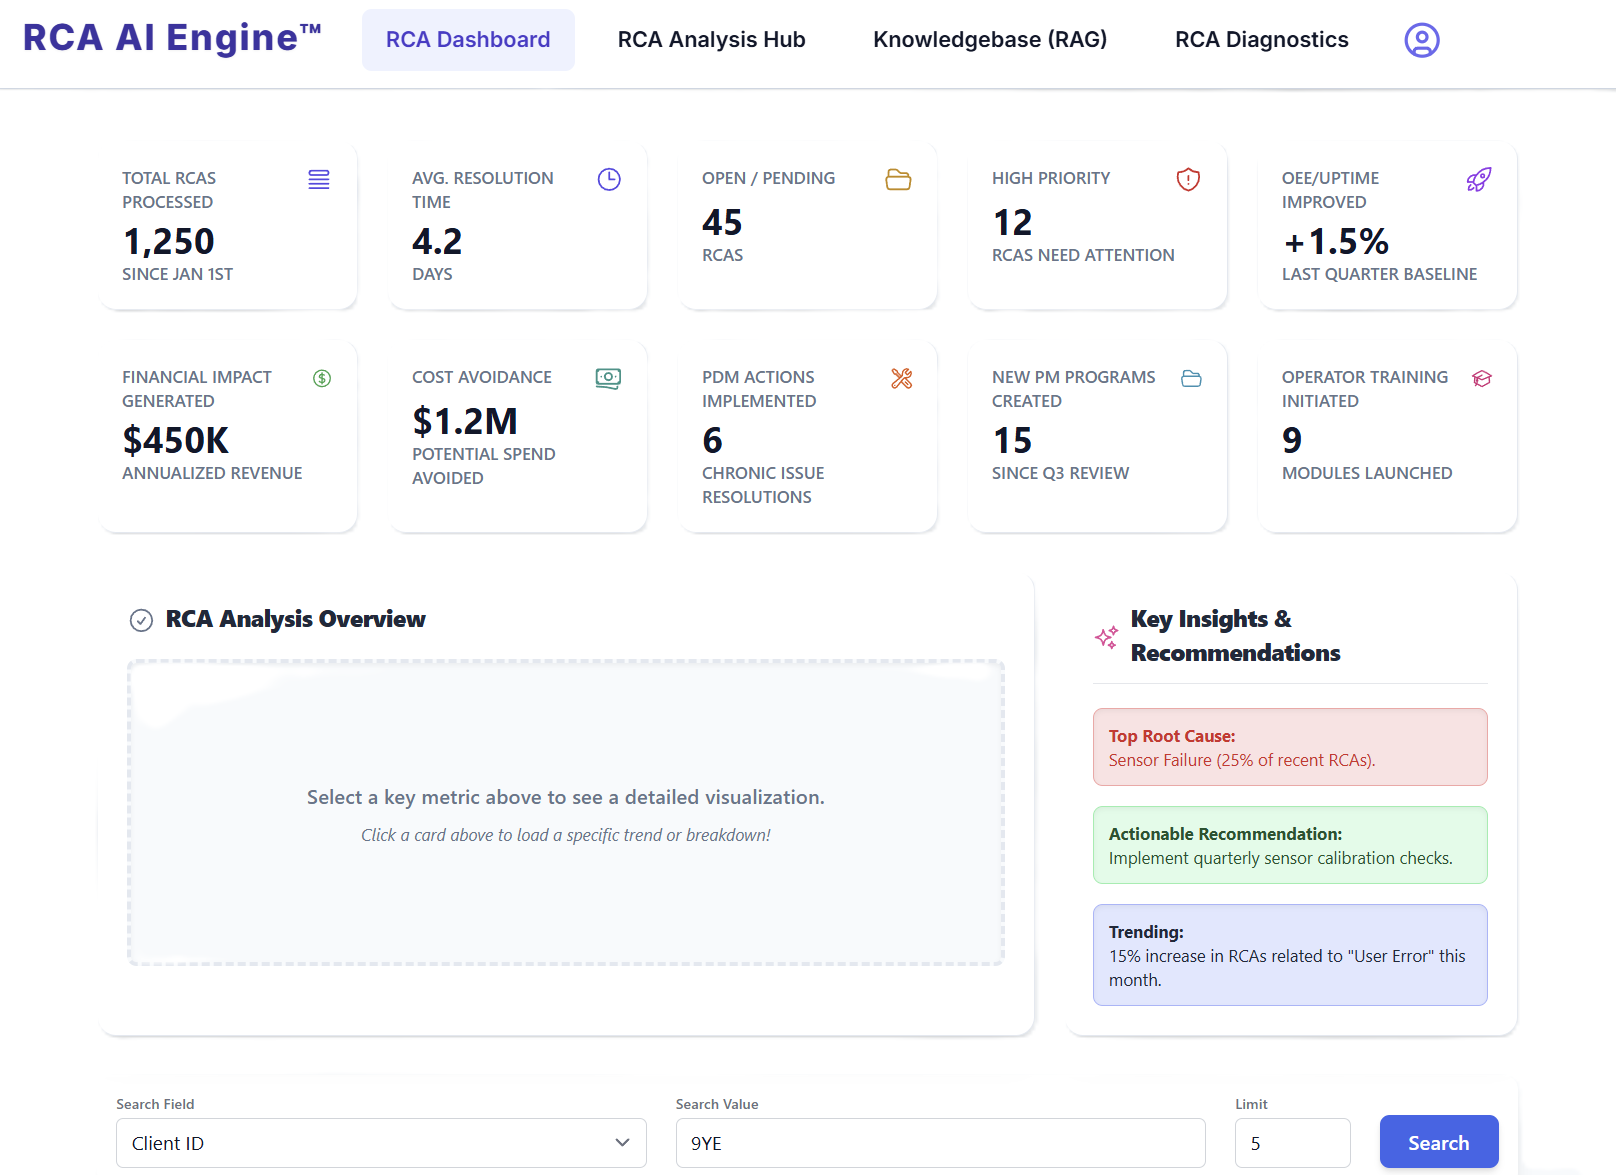Viewport: 1616px width, 1175px height.
Task: Open the Knowledgebase (RAG) tab
Action: pos(990,40)
